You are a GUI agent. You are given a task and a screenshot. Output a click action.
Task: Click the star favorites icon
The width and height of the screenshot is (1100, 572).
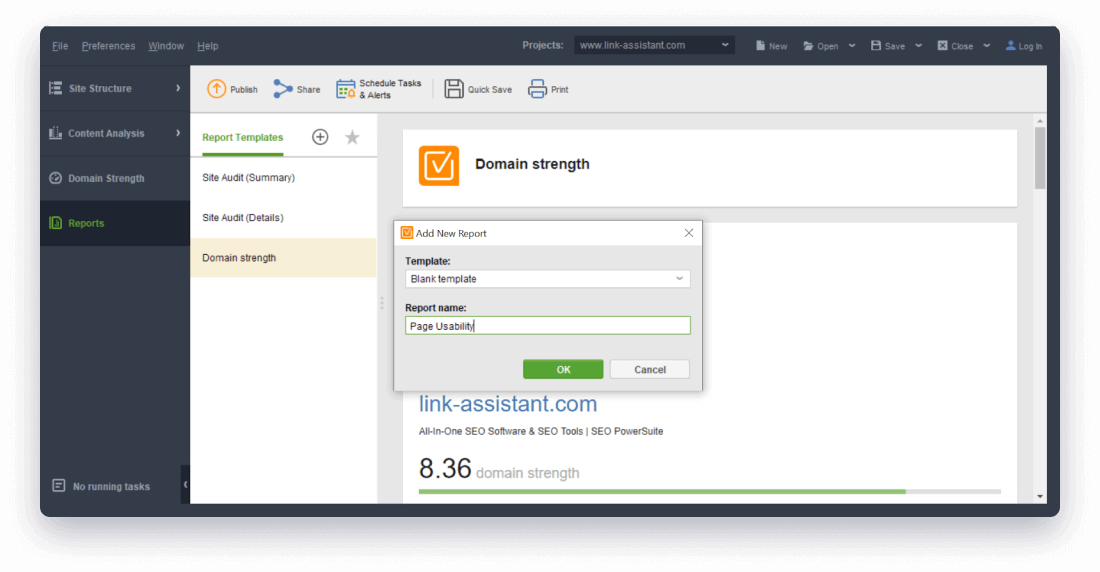tap(352, 137)
